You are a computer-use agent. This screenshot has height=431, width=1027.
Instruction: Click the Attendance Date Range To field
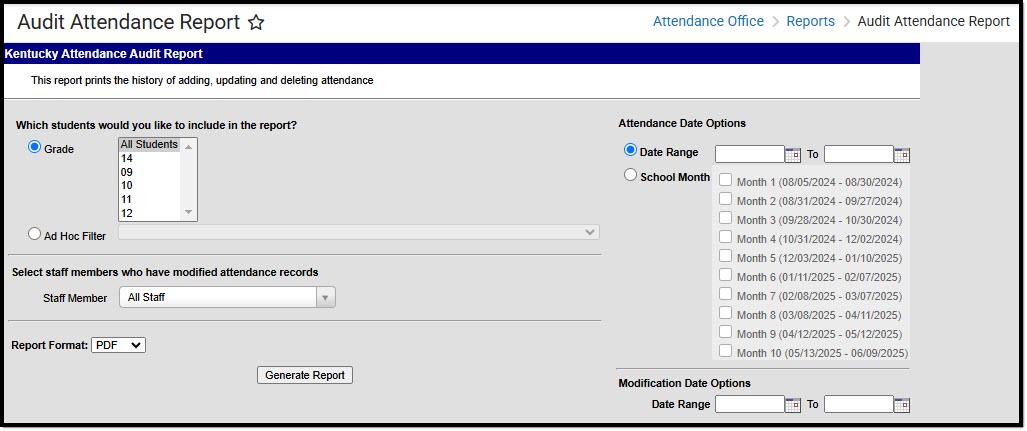tap(859, 155)
